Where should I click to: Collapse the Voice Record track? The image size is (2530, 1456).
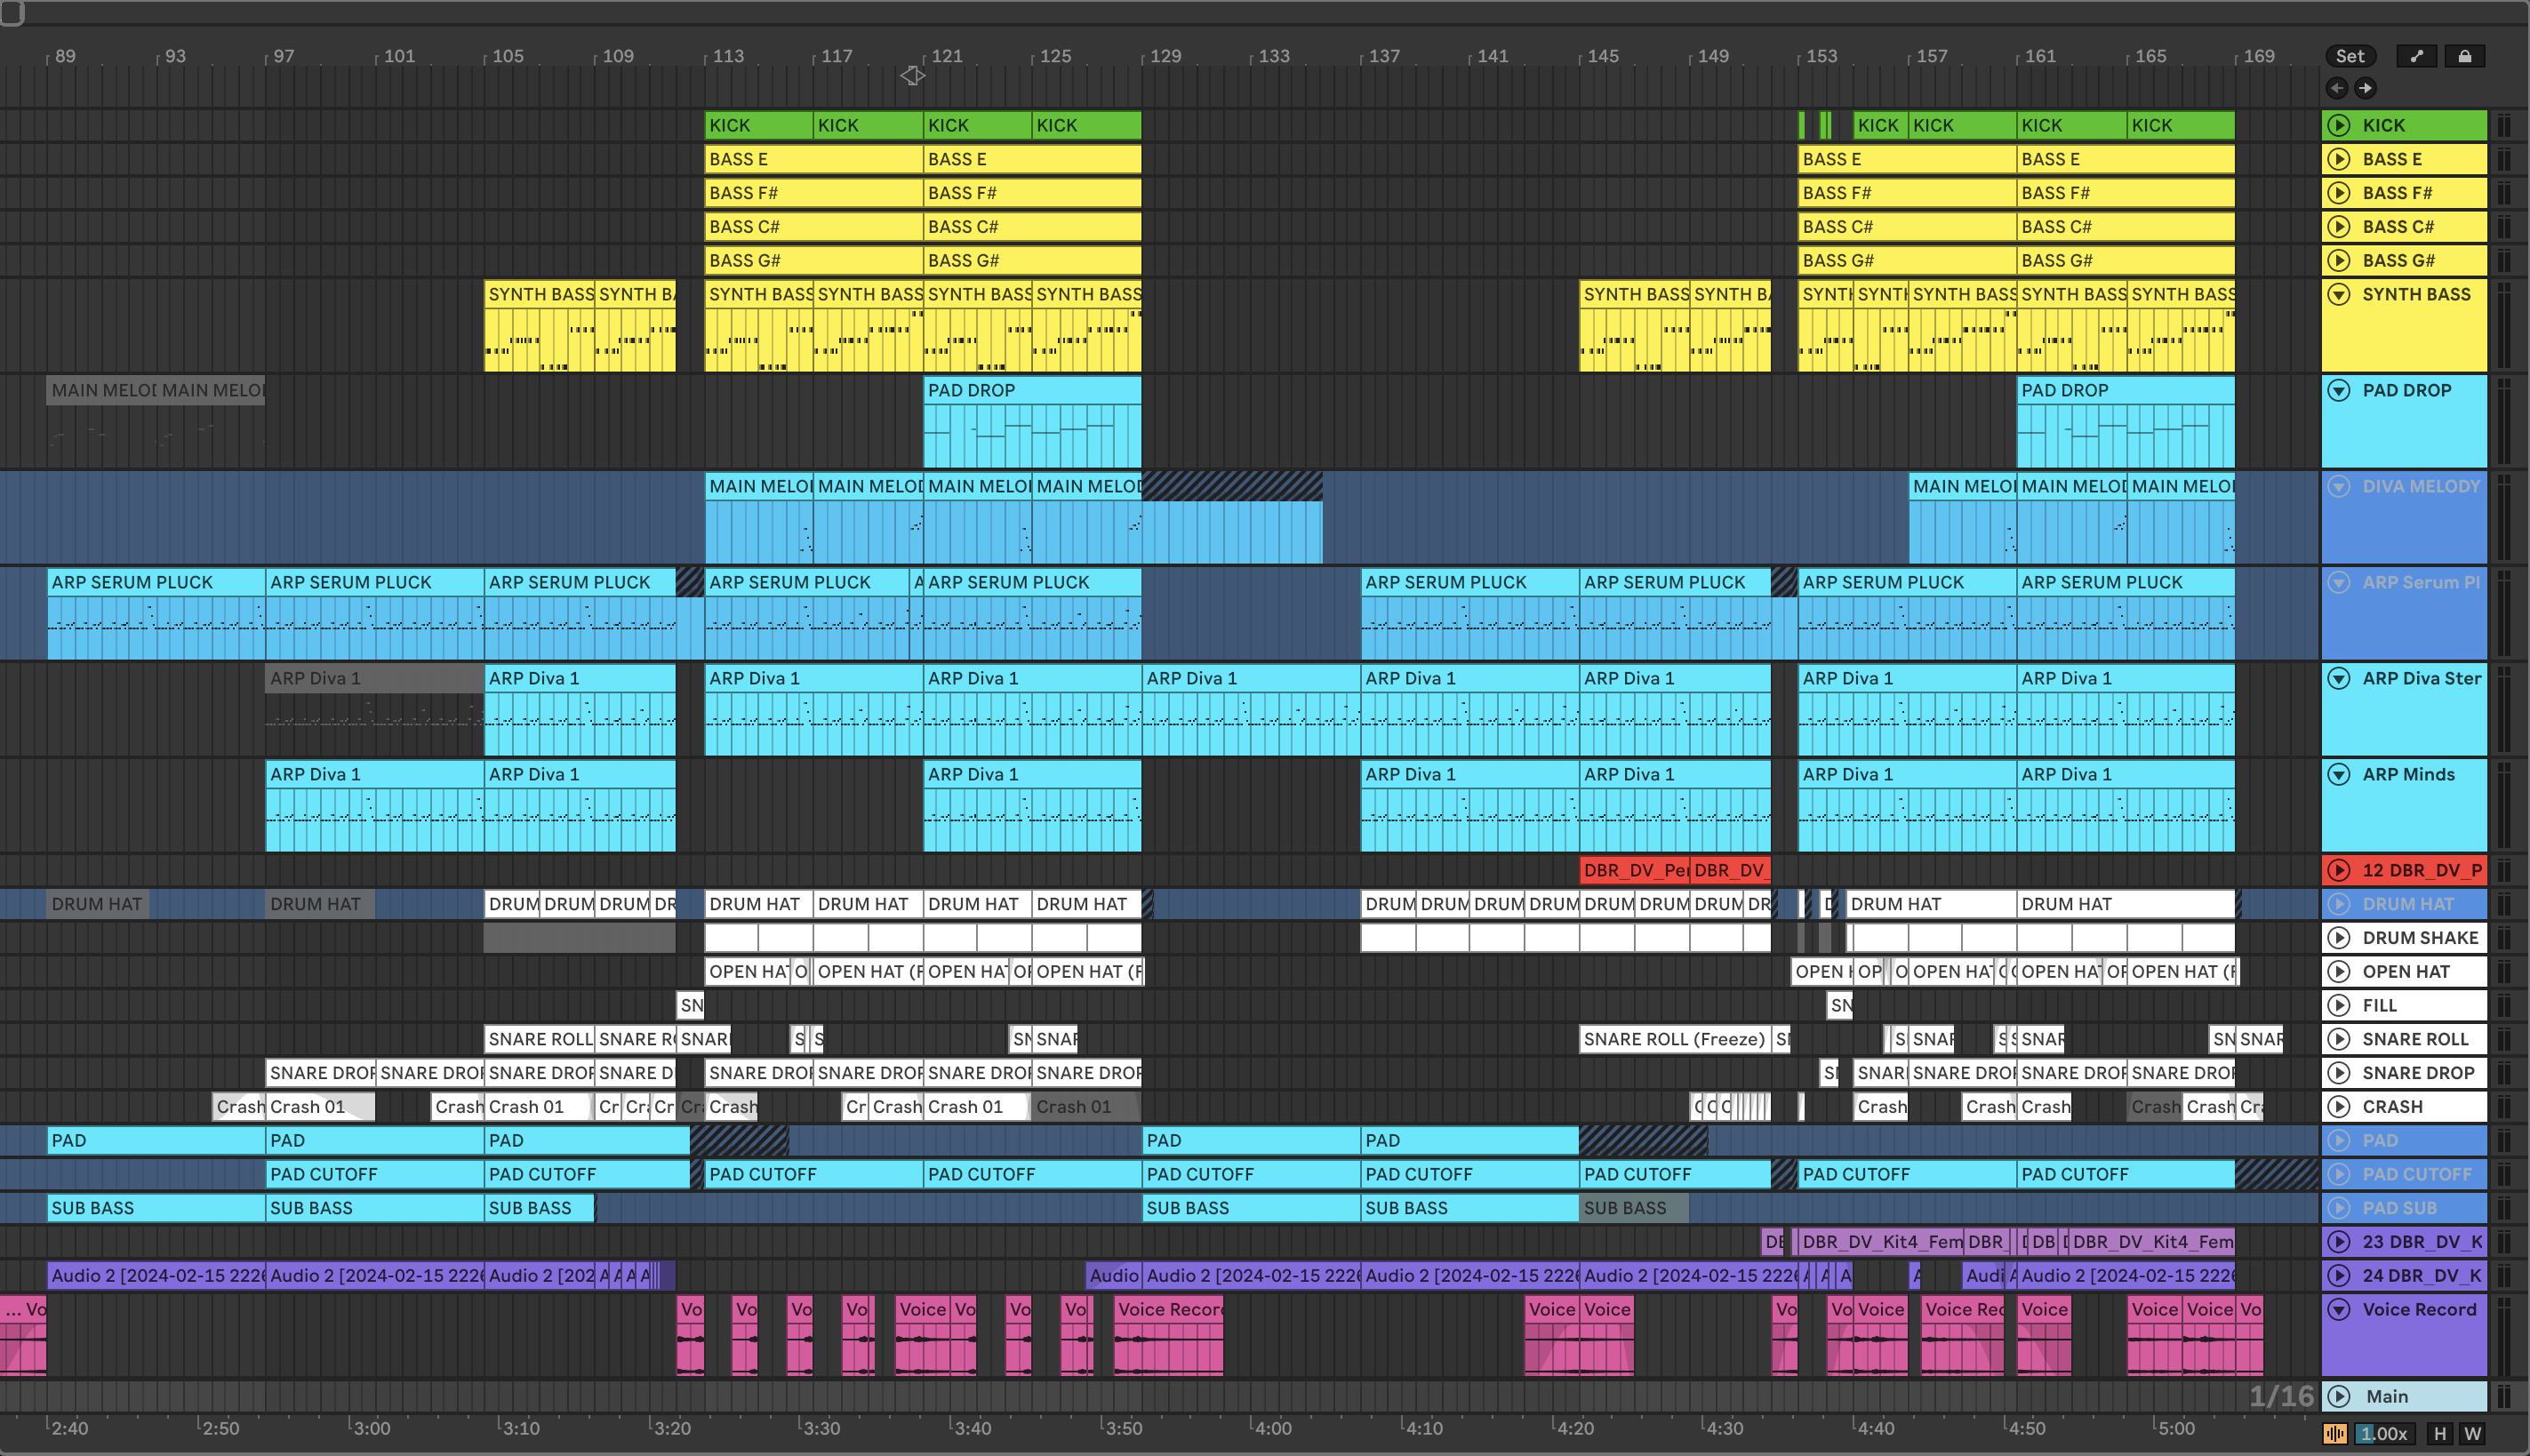2339,1309
